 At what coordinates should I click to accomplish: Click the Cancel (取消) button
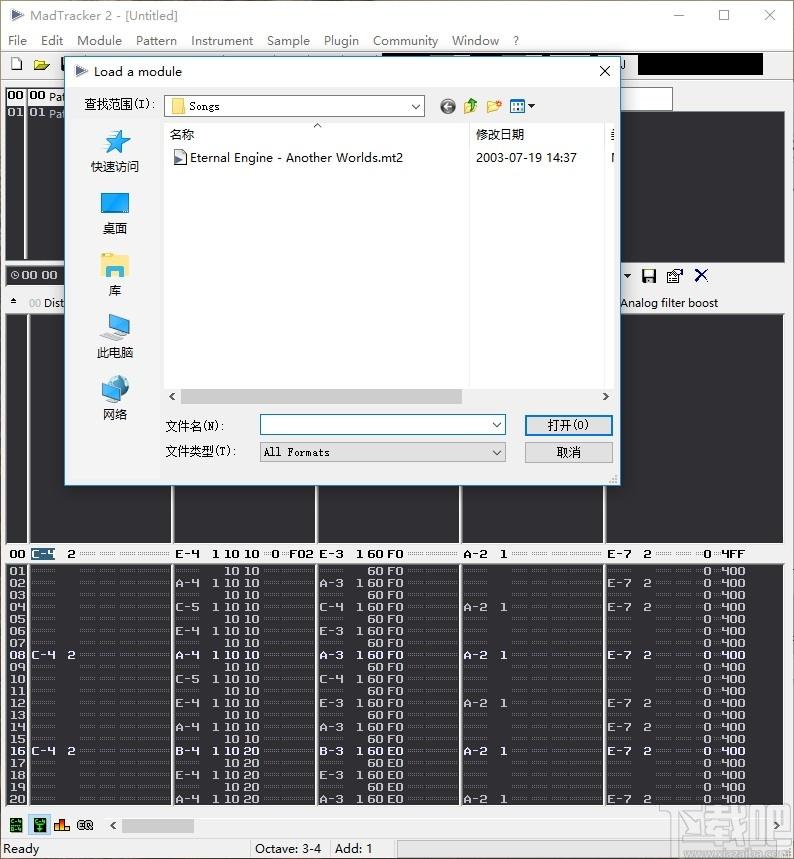coord(568,453)
